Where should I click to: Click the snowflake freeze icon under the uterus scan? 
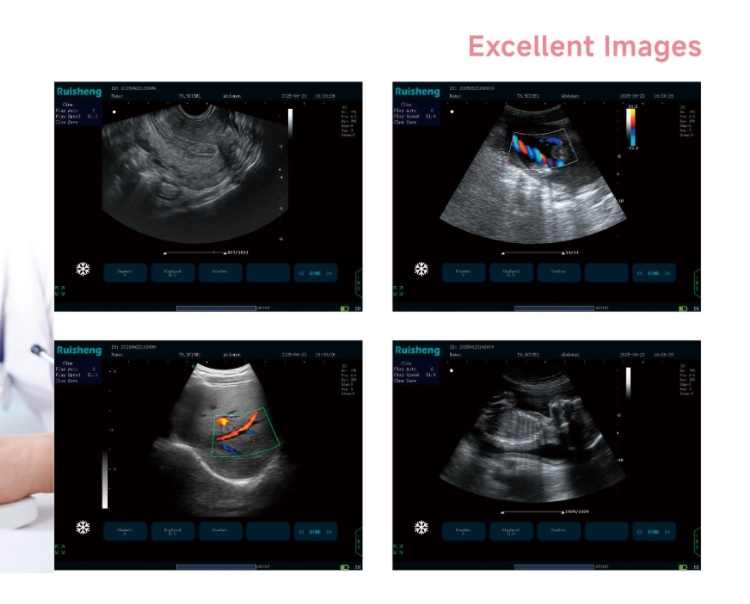(83, 269)
